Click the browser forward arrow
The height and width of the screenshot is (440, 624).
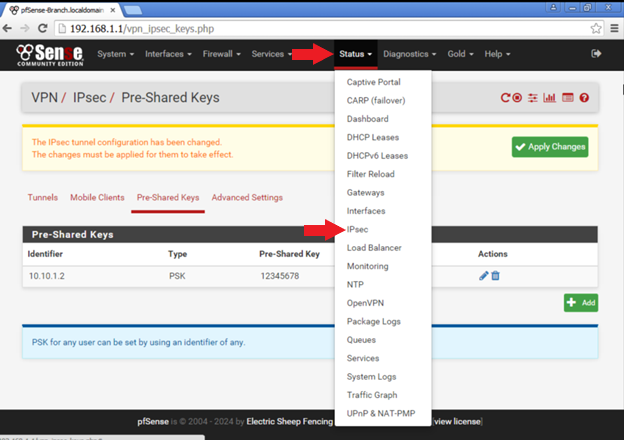click(x=25, y=28)
